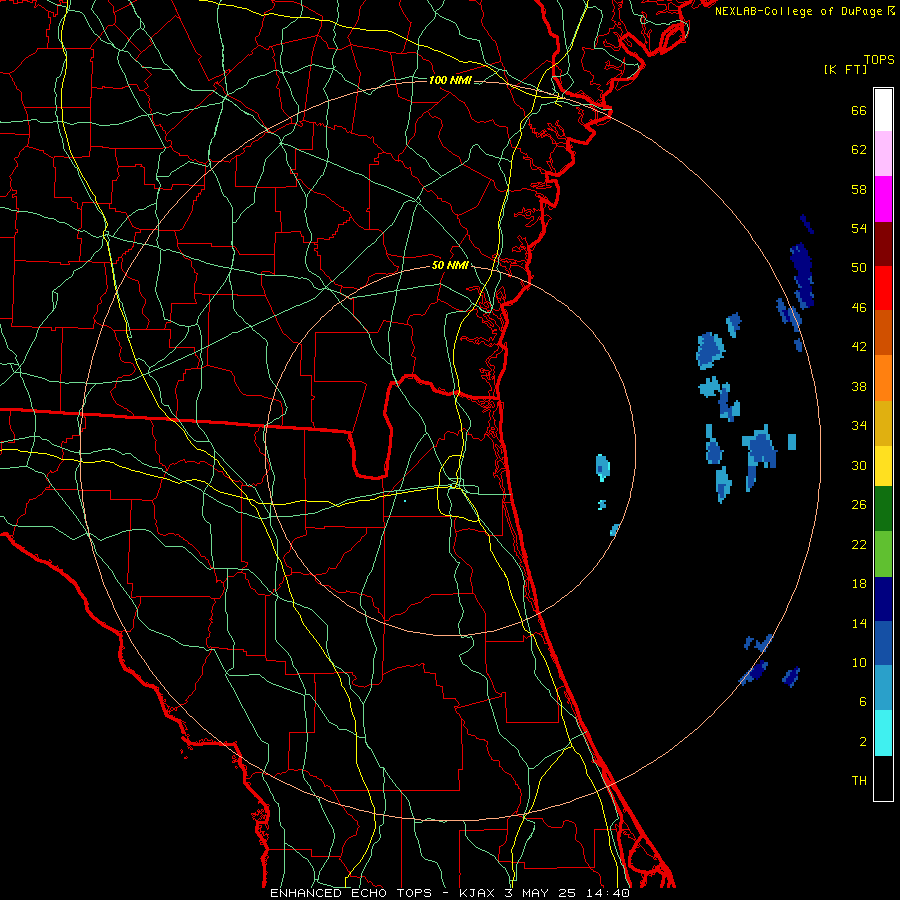Viewport: 900px width, 900px height.
Task: Click the '50' legend scale value
Action: [x=859, y=268]
